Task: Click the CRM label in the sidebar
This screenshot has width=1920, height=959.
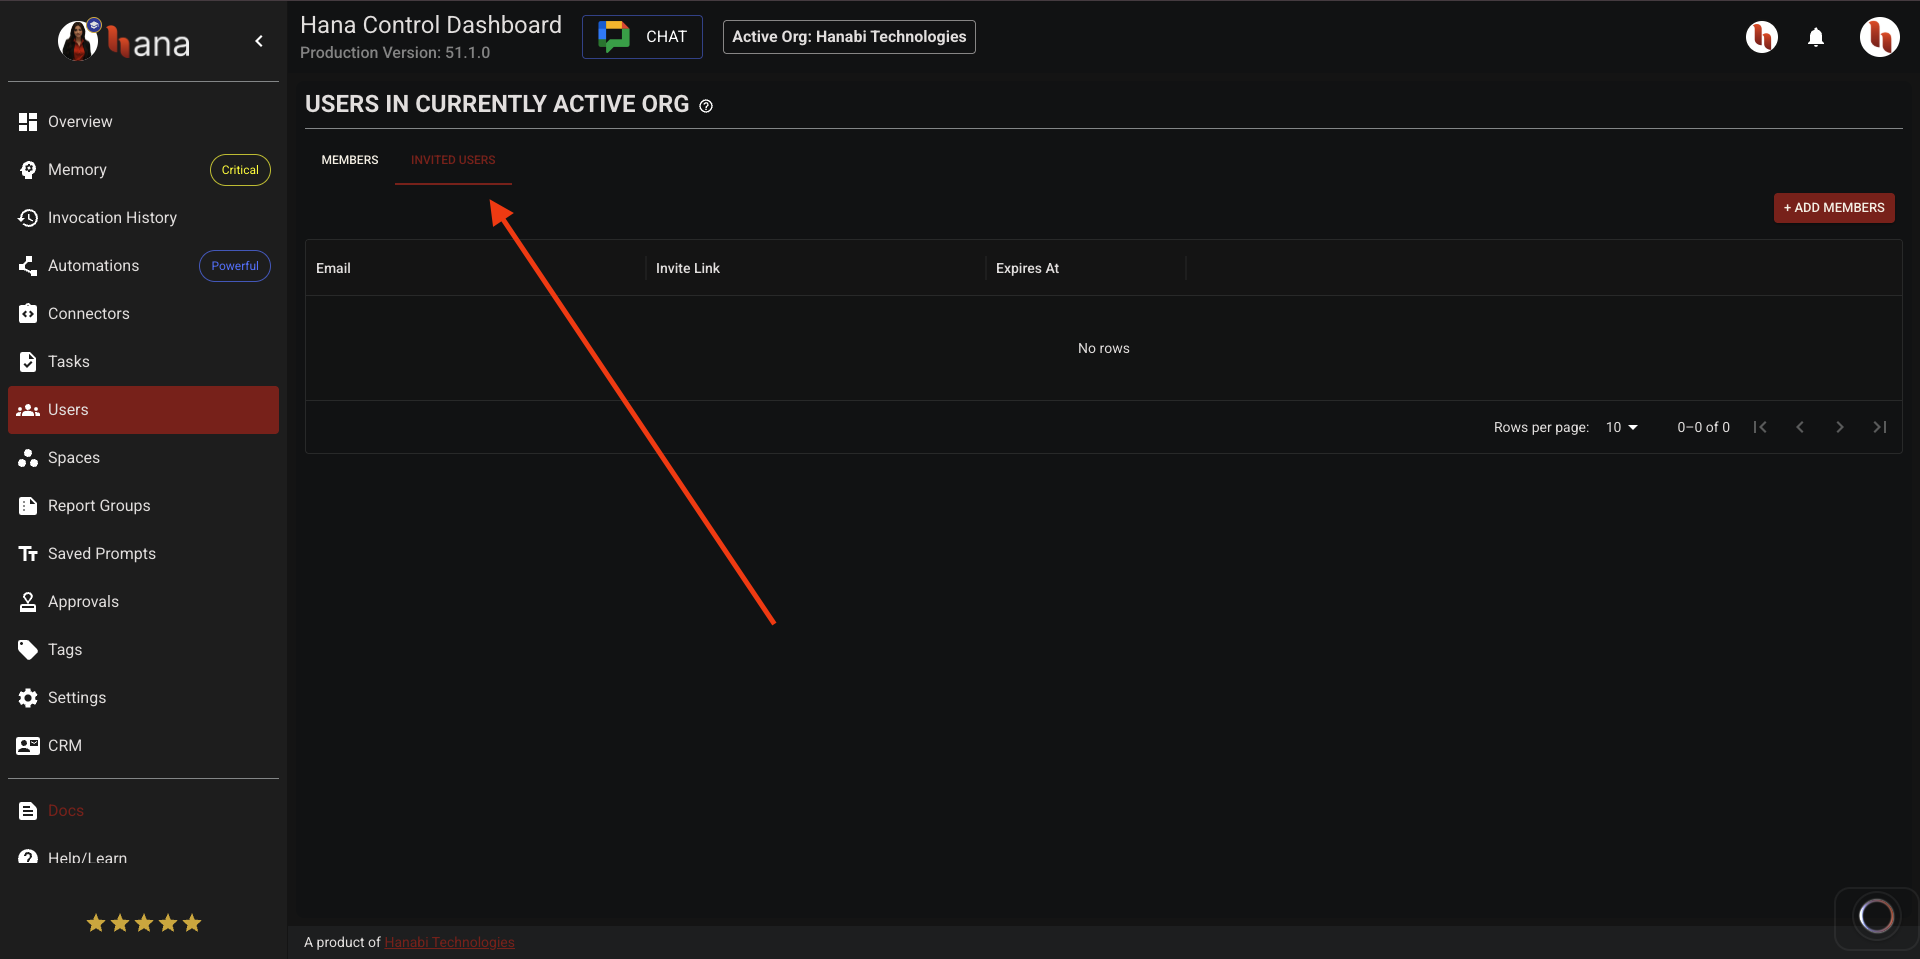Action: [x=65, y=746]
